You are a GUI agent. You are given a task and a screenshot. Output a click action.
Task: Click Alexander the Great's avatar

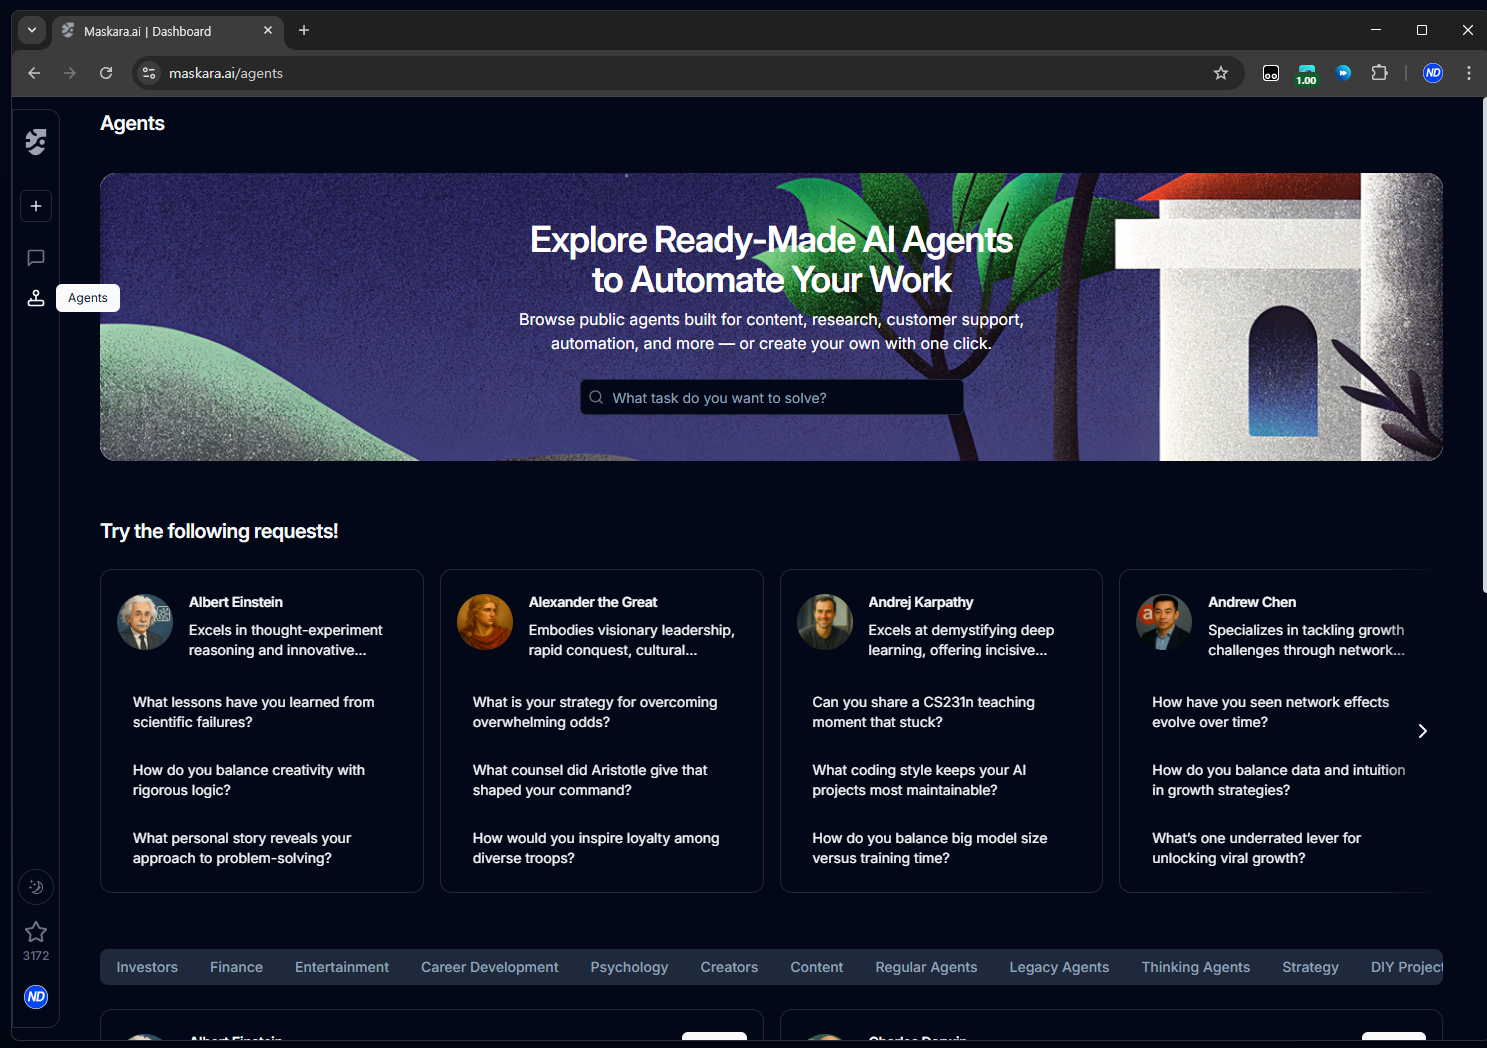[485, 622]
